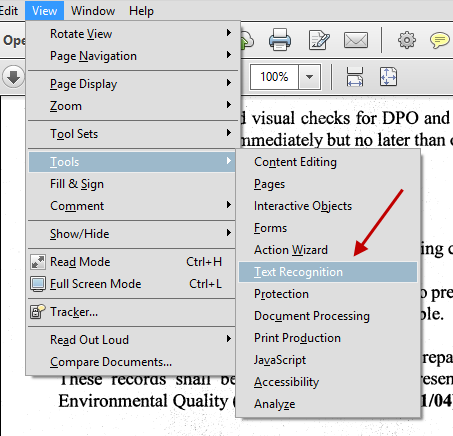Click the Tracker icon in menu
This screenshot has height=436, width=453.
[x=38, y=312]
